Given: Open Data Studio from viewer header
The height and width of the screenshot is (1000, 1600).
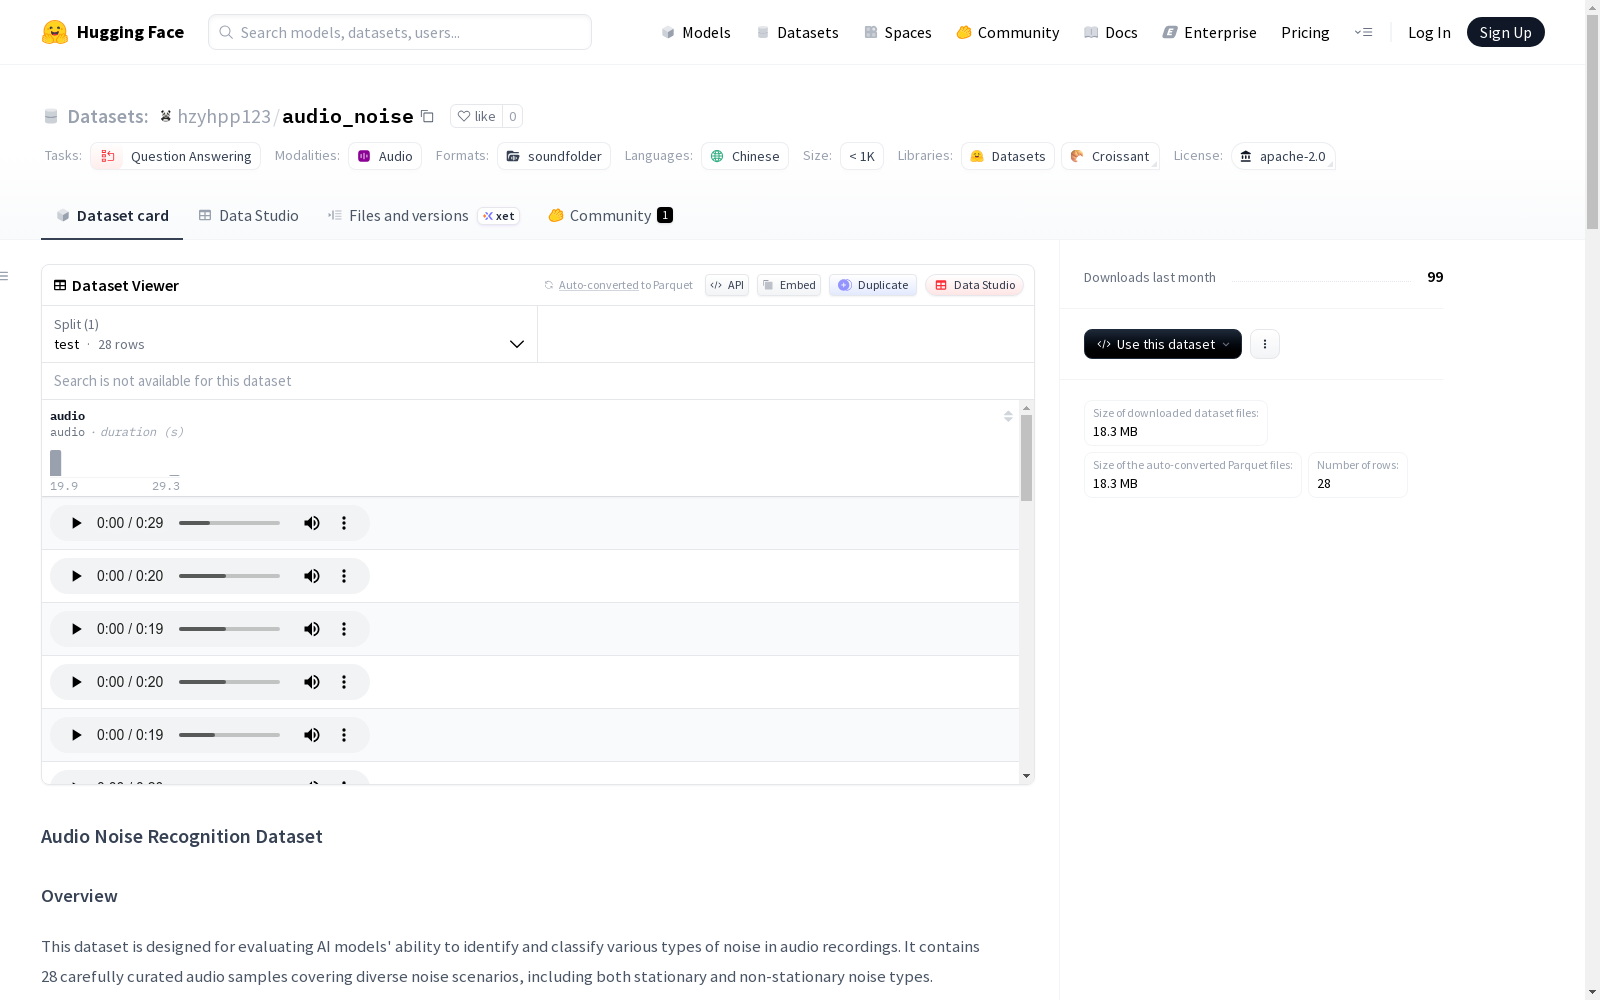Looking at the screenshot, I should tap(974, 285).
